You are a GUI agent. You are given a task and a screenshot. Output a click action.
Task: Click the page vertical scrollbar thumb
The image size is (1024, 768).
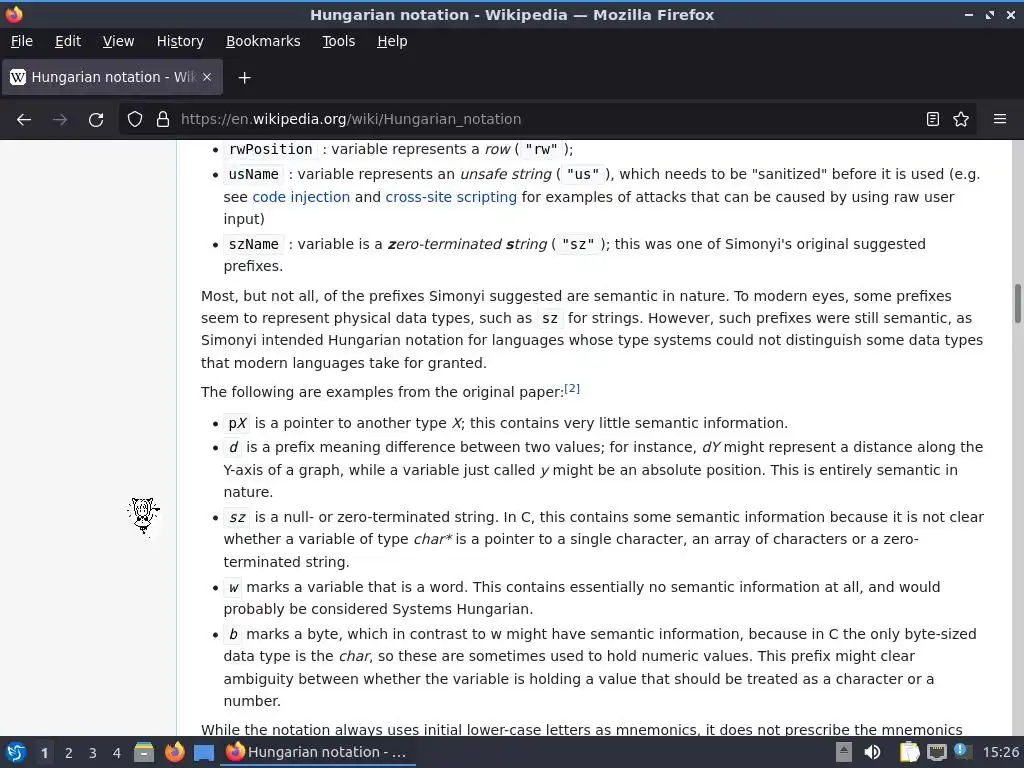1017,303
